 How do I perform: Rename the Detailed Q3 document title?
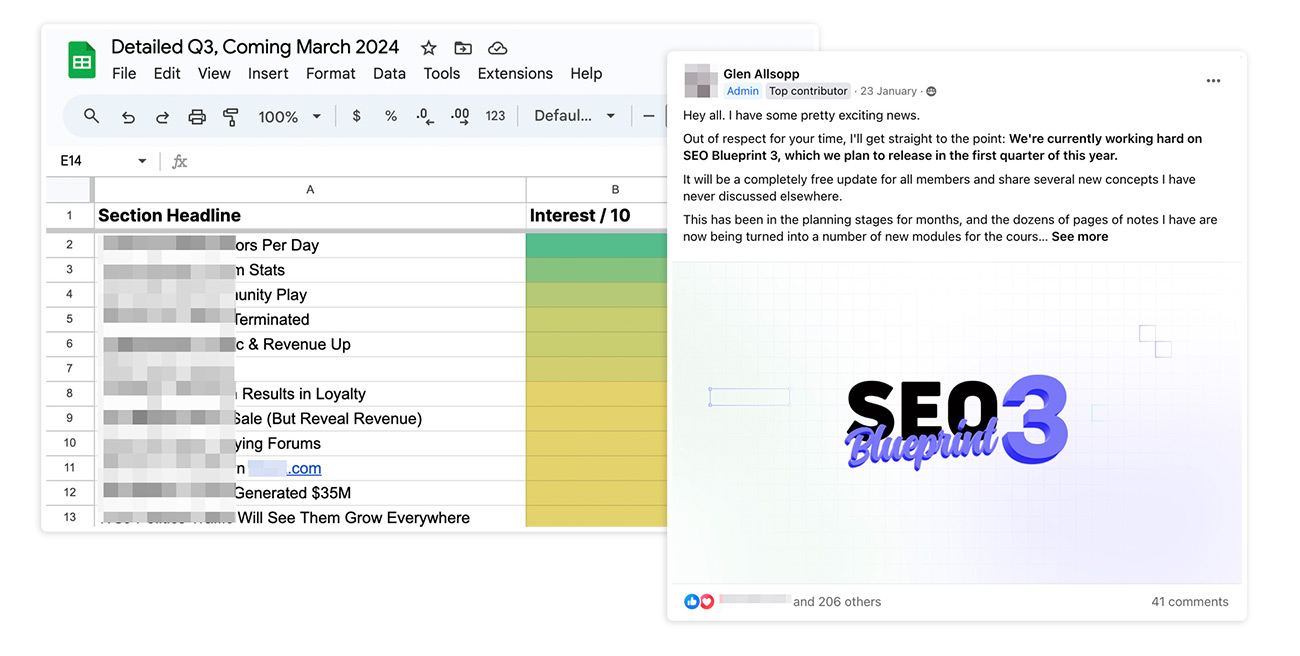(255, 47)
